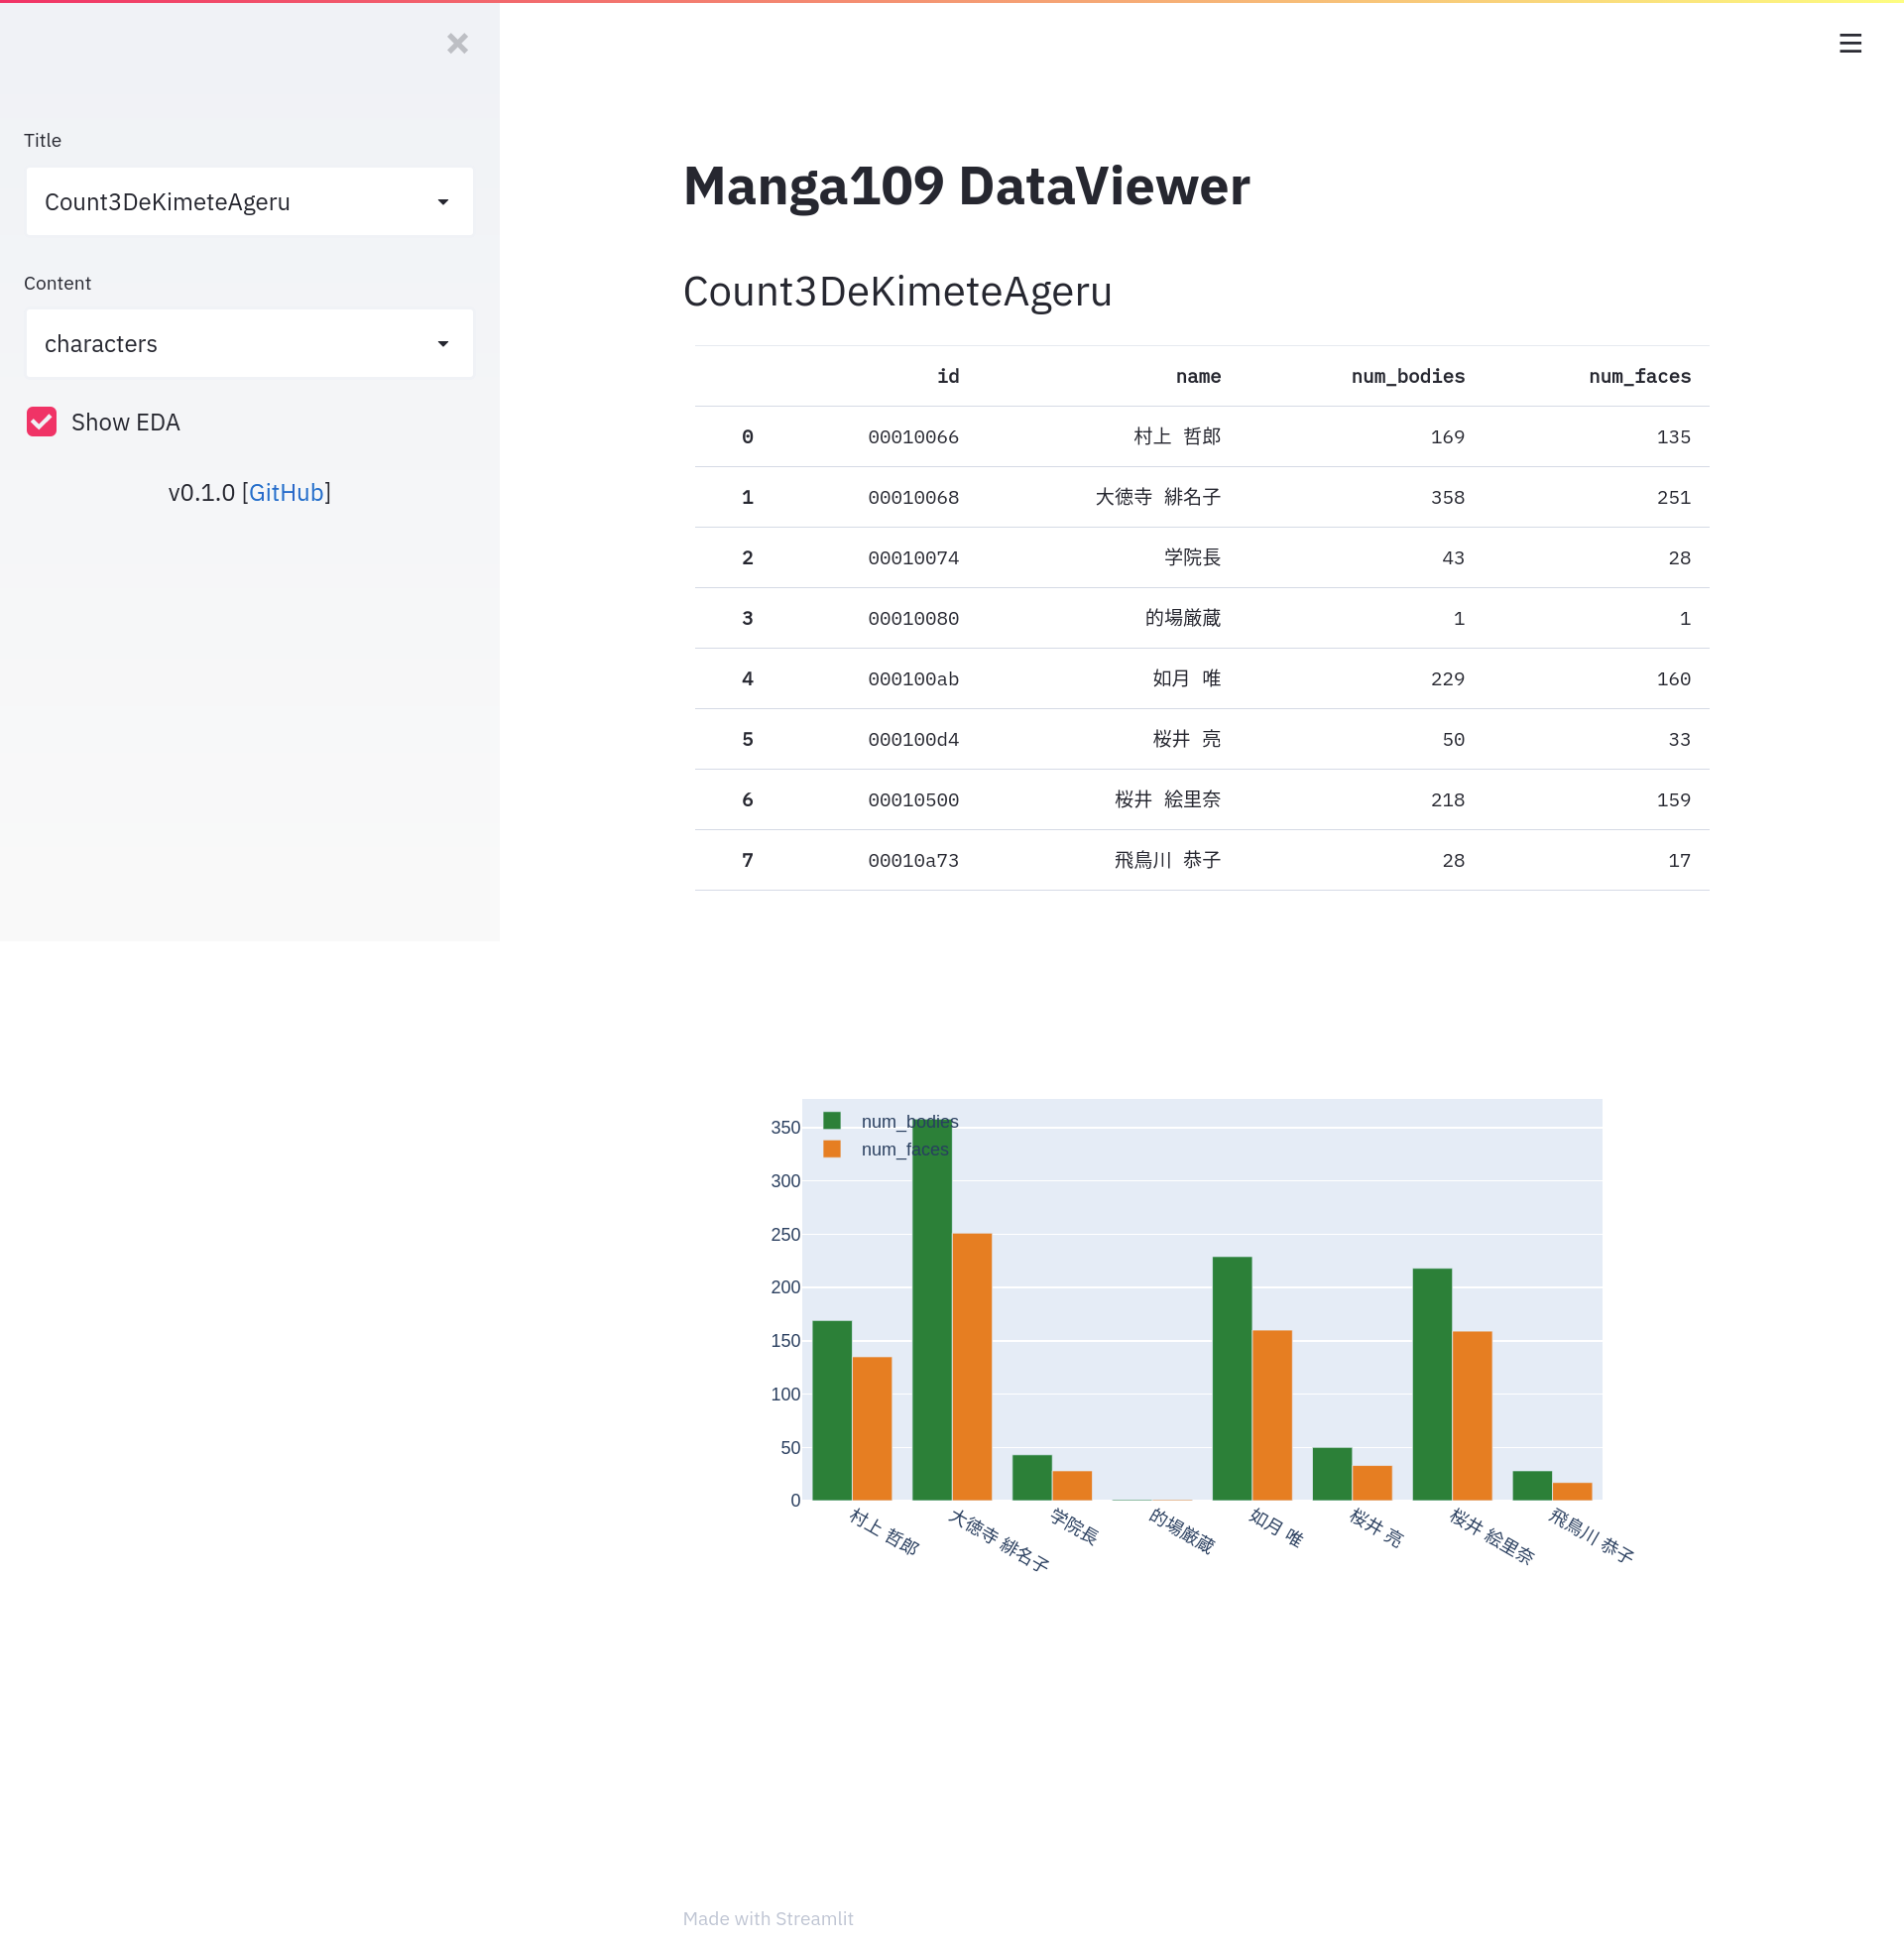This screenshot has width=1904, height=1944.
Task: Click the Title dropdown arrow
Action: coord(443,202)
